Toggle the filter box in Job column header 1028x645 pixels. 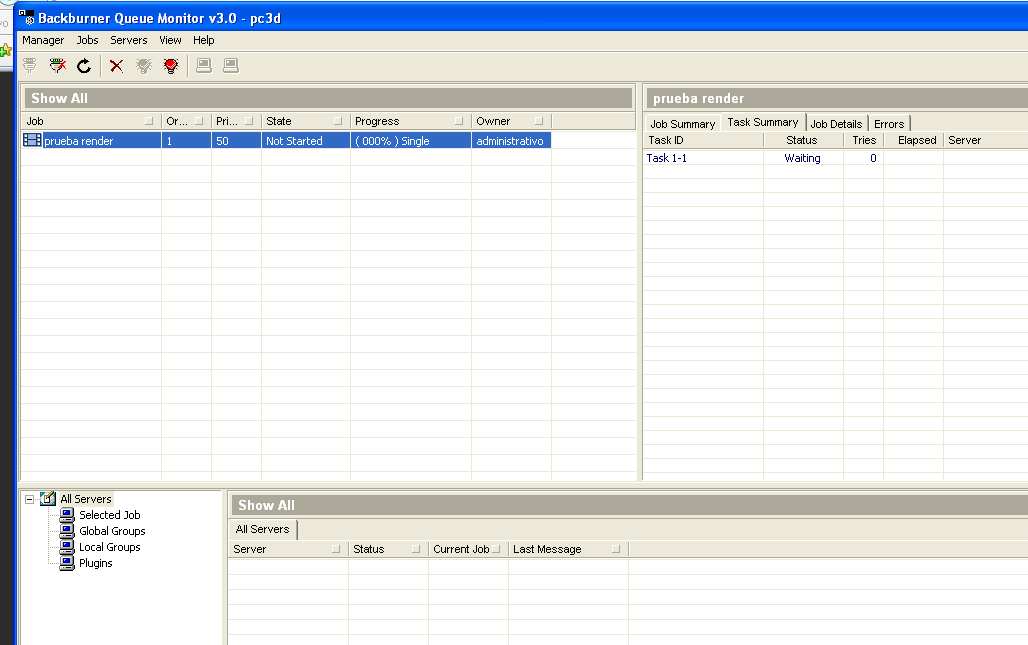click(149, 121)
